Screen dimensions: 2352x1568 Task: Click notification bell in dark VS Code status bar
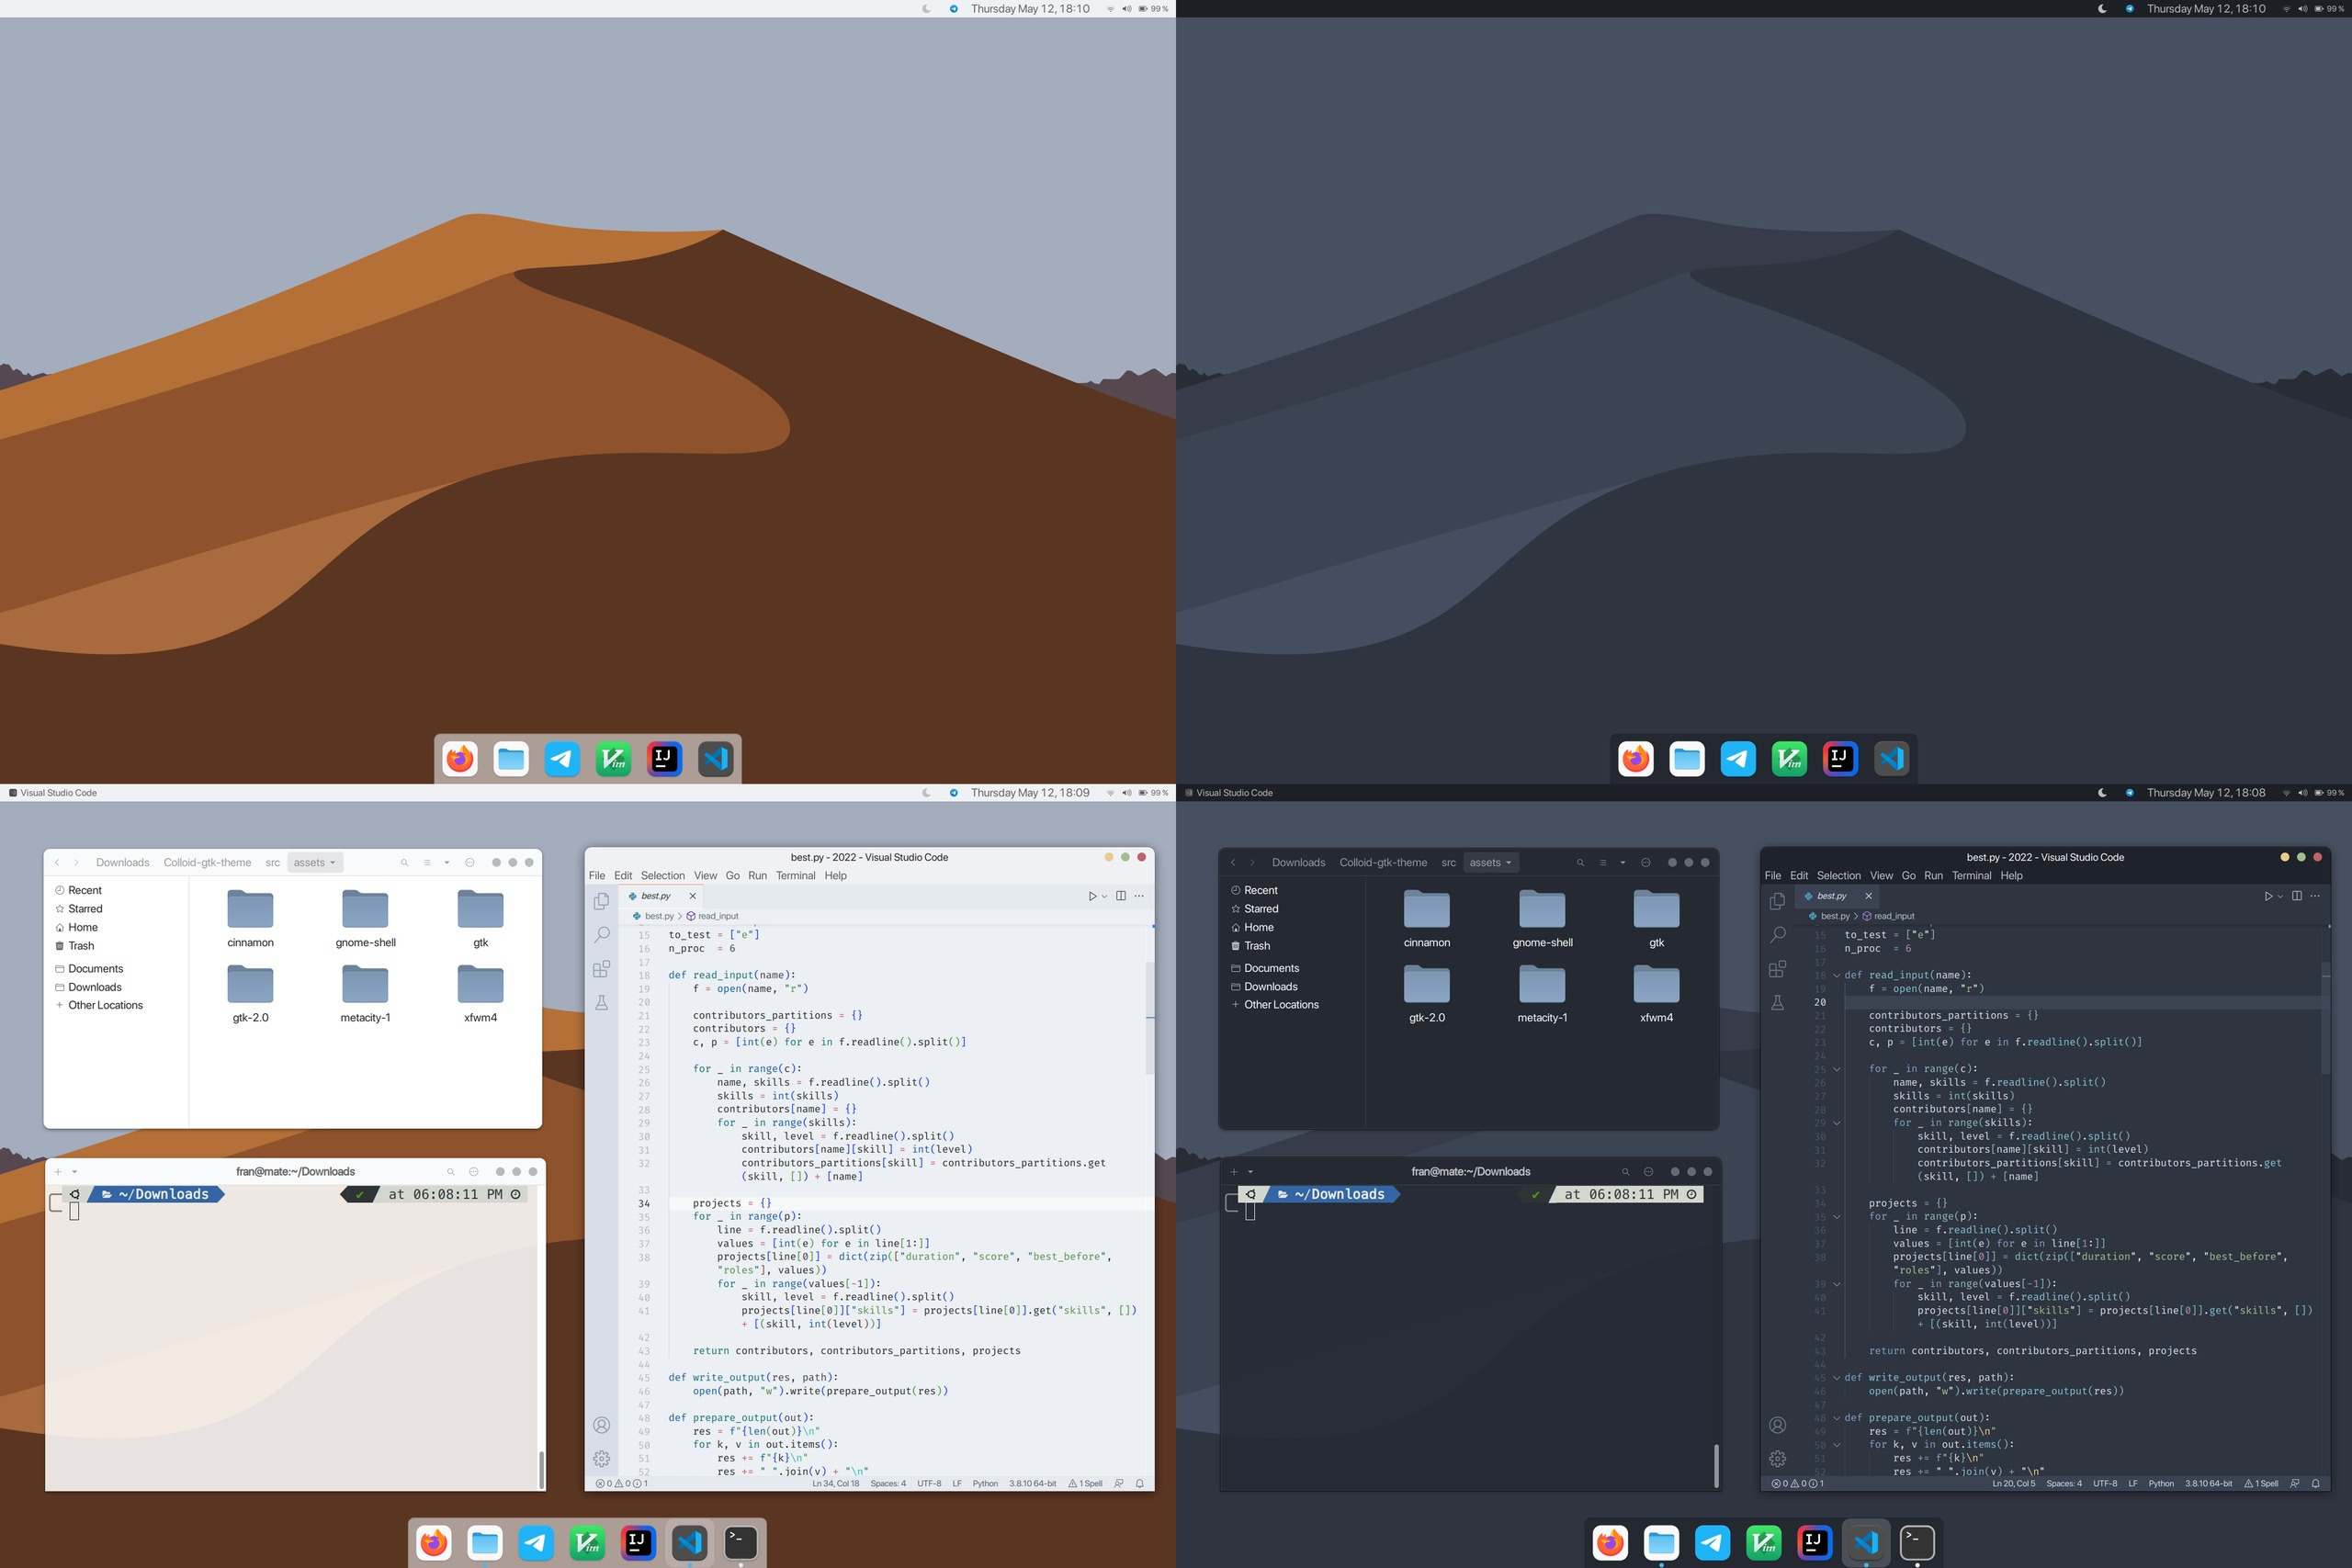coord(2315,1483)
